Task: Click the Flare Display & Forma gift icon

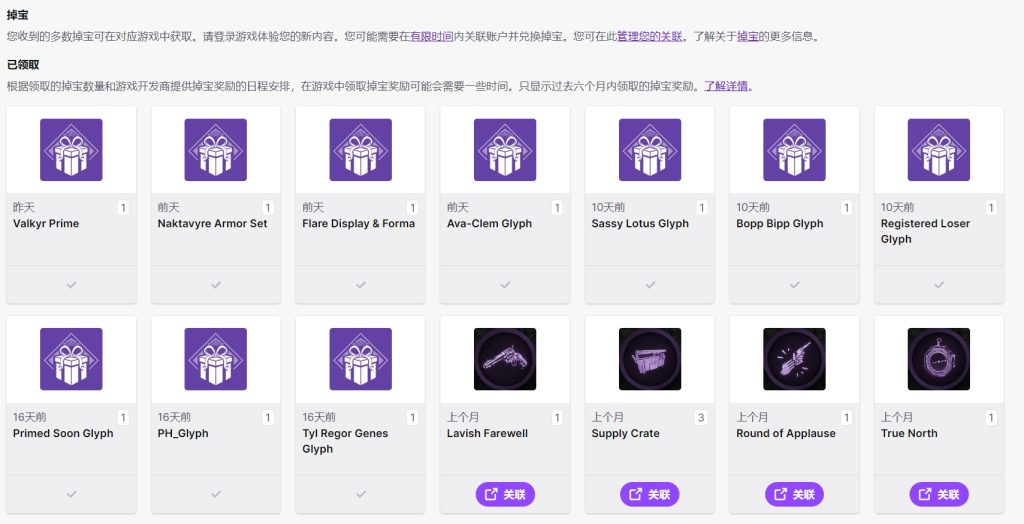Action: [x=360, y=150]
